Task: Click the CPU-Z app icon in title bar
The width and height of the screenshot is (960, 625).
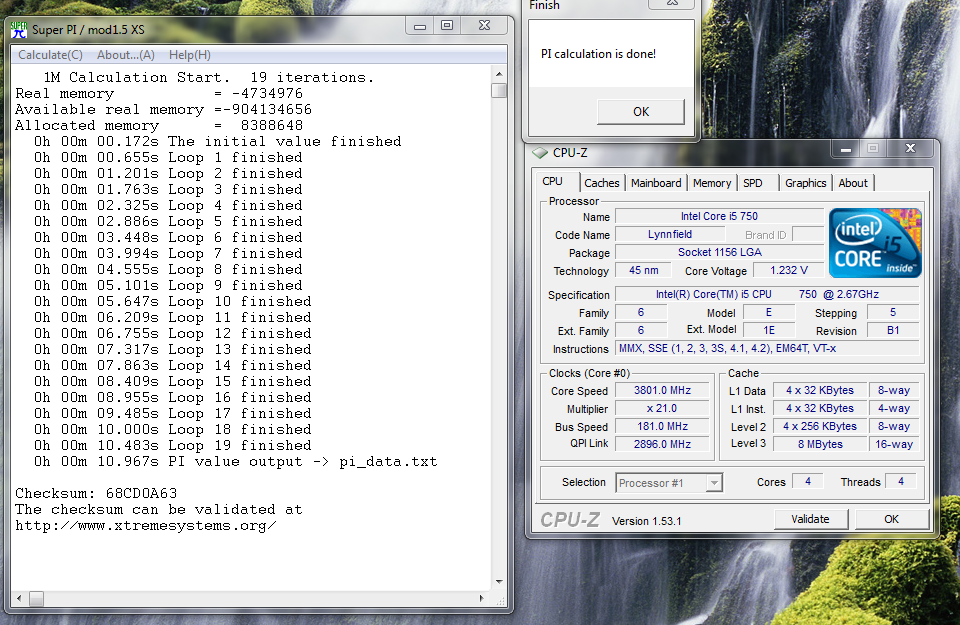Action: tap(539, 152)
